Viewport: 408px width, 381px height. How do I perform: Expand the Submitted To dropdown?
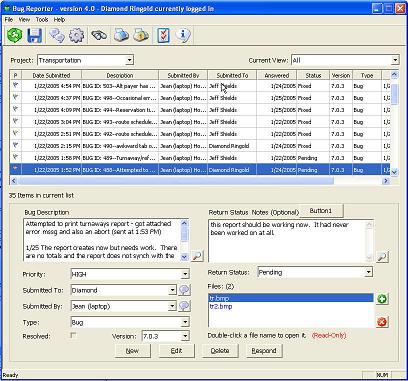coord(172,290)
